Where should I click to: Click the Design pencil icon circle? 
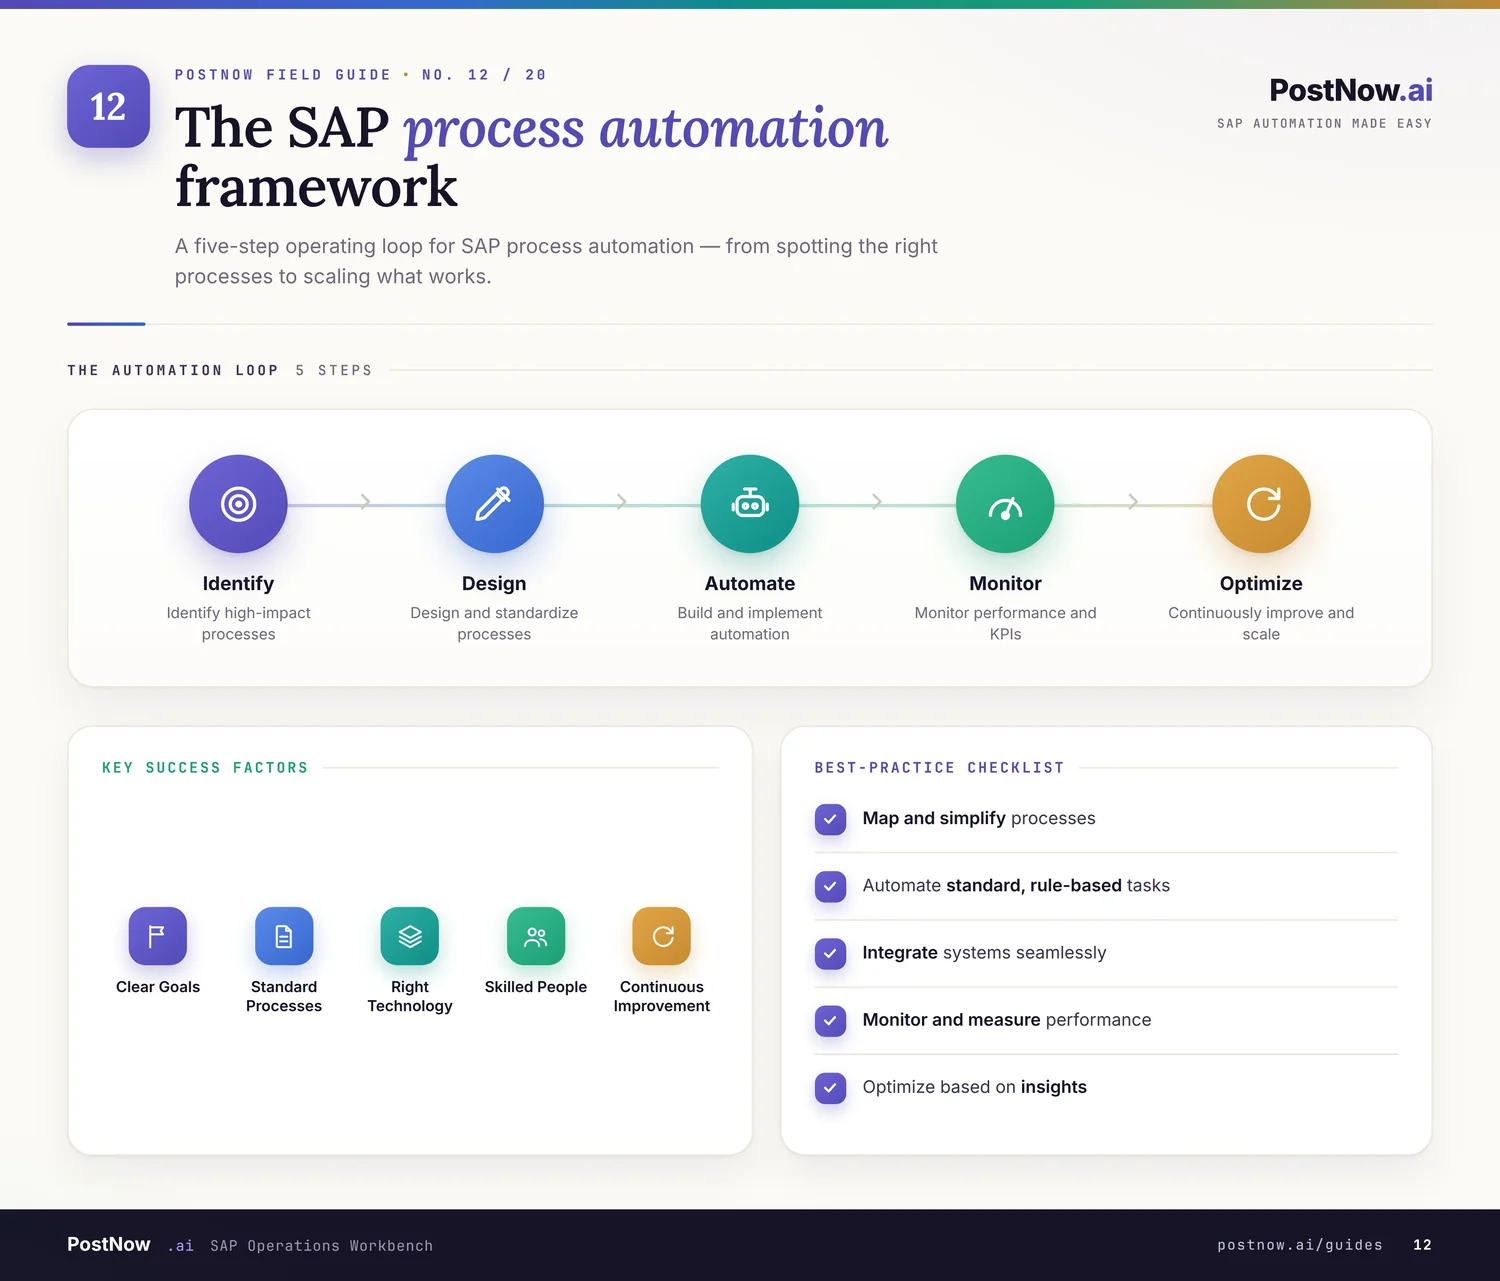[494, 504]
